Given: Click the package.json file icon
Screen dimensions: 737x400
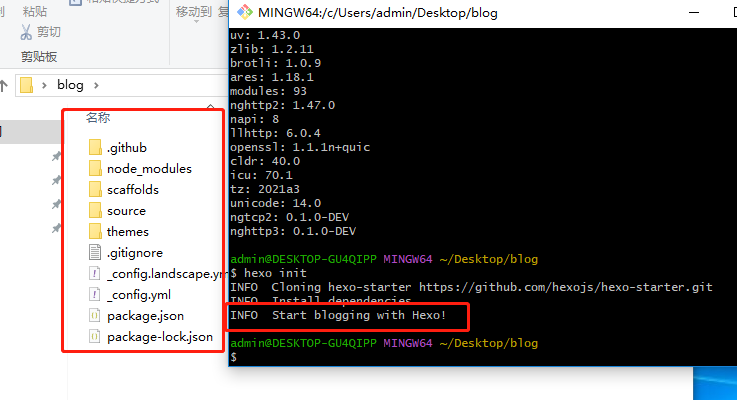Looking at the screenshot, I should coord(95,315).
